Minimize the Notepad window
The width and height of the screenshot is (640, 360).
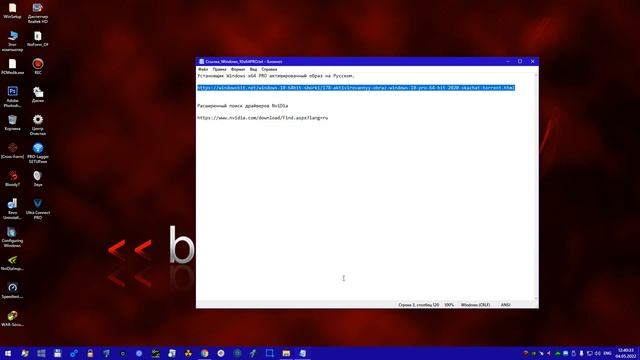pyautogui.click(x=508, y=62)
